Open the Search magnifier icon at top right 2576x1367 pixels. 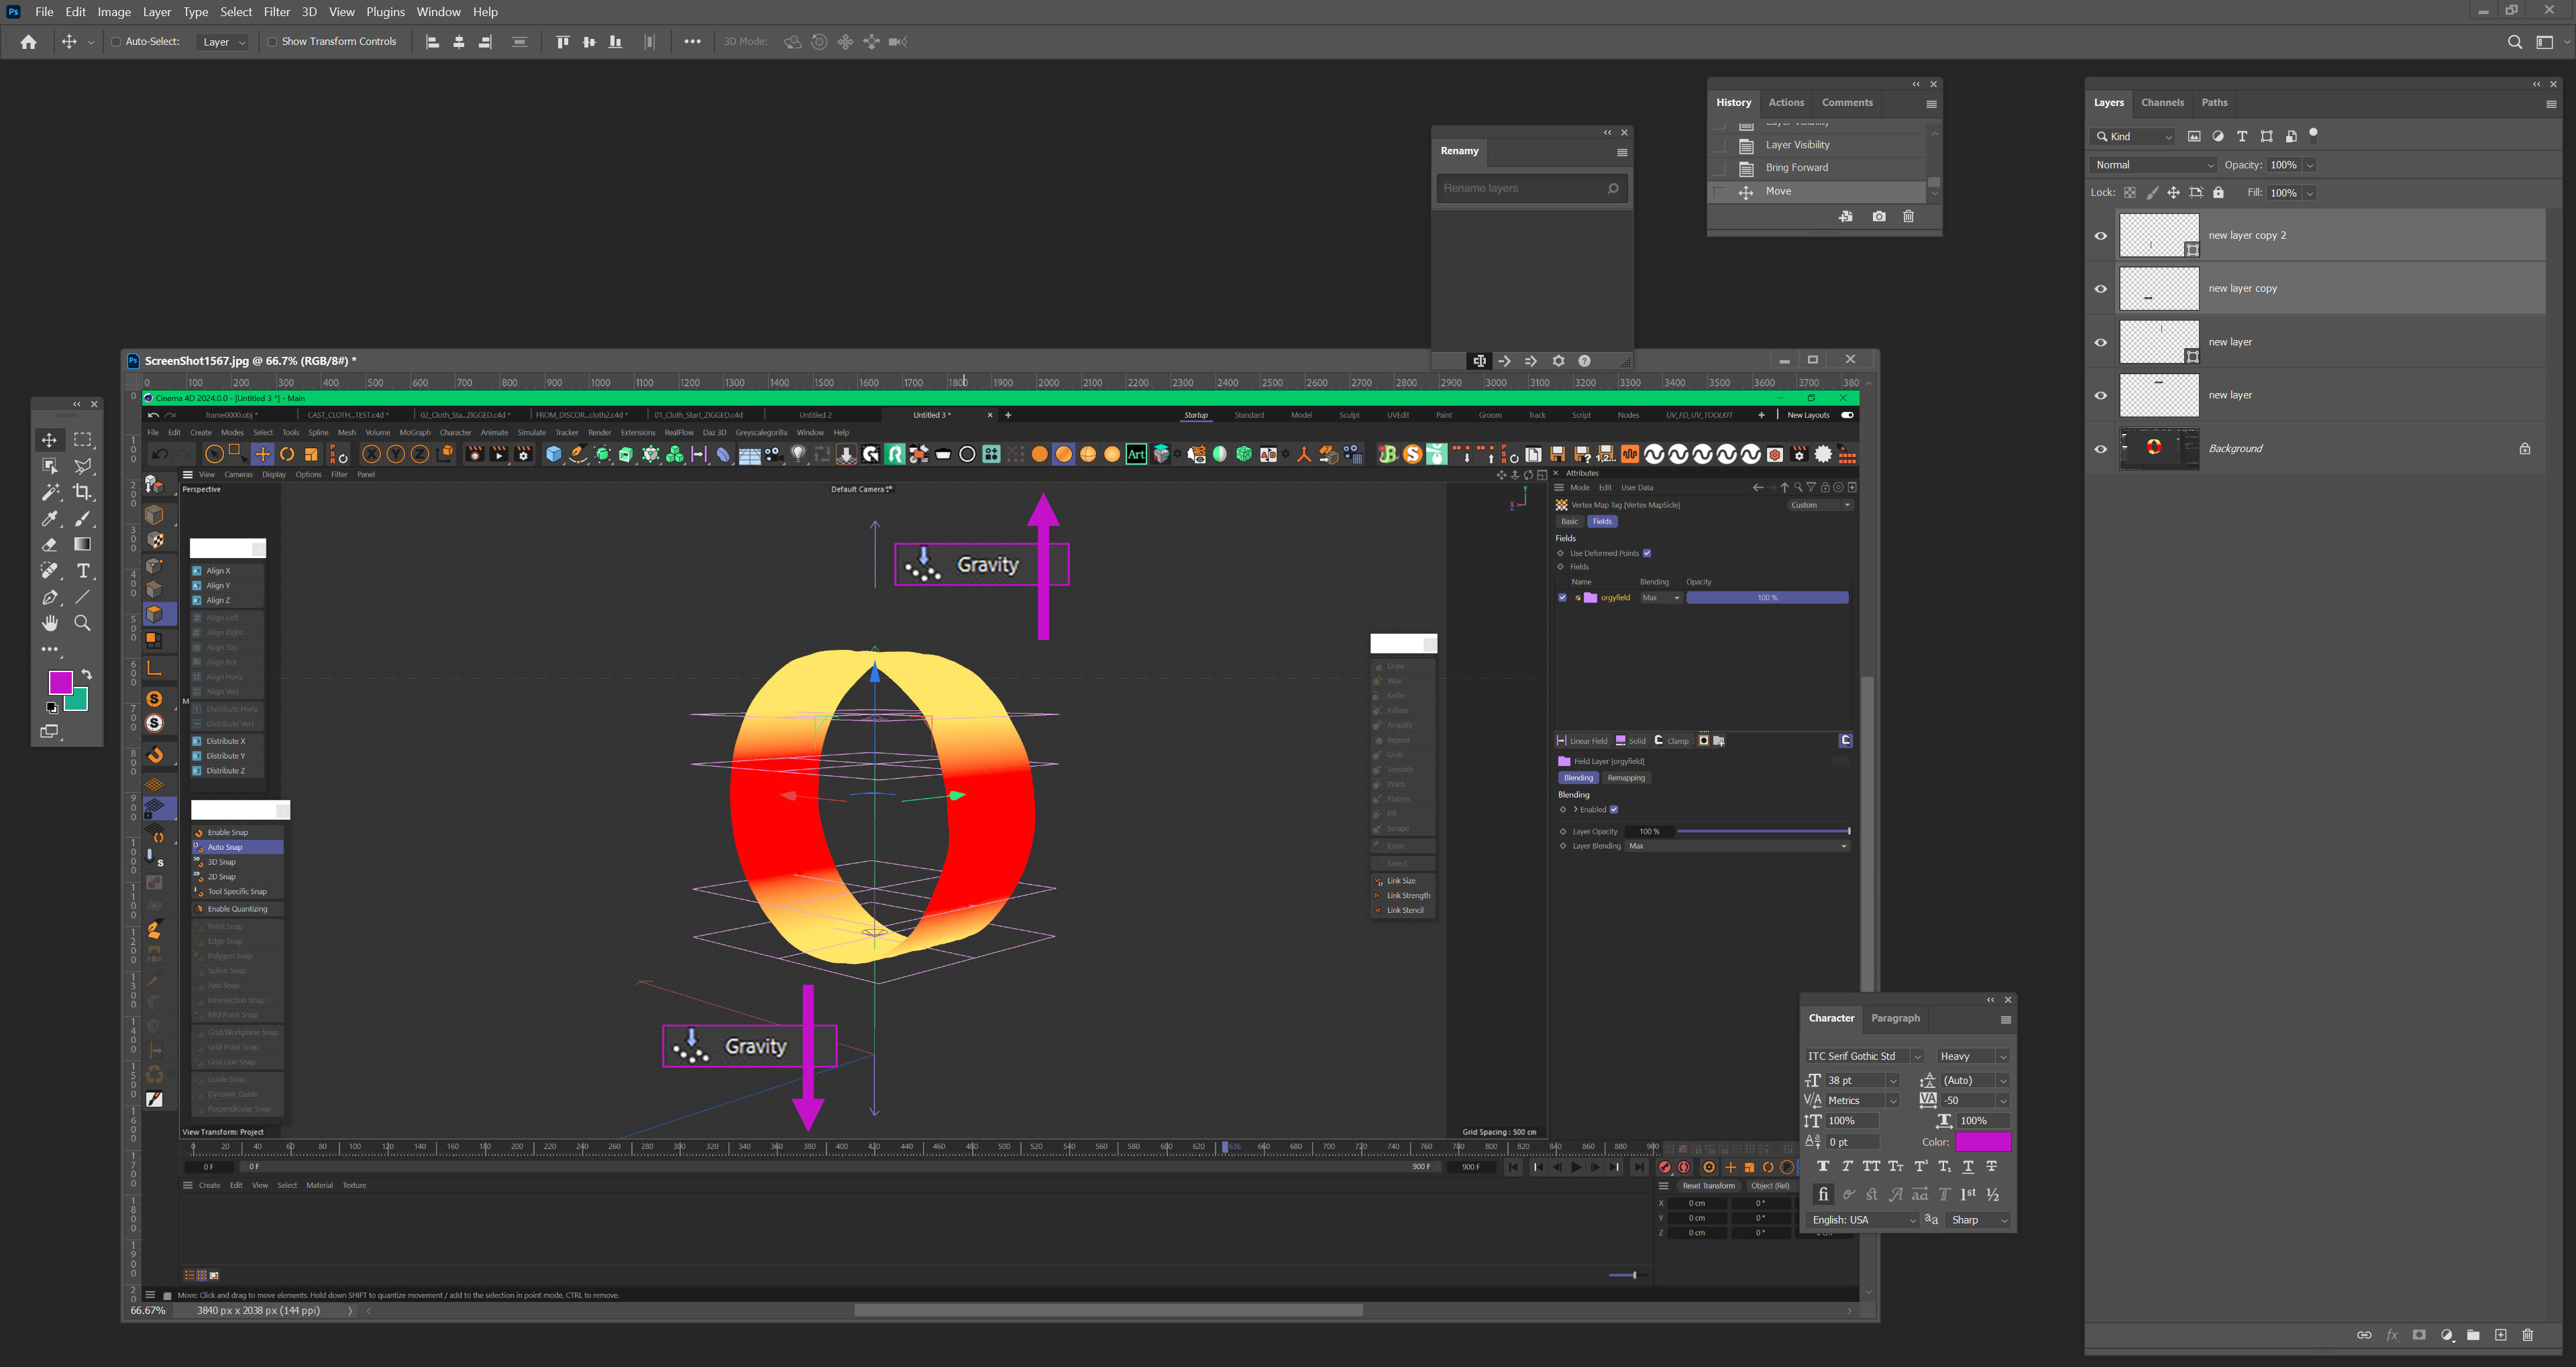(2515, 42)
